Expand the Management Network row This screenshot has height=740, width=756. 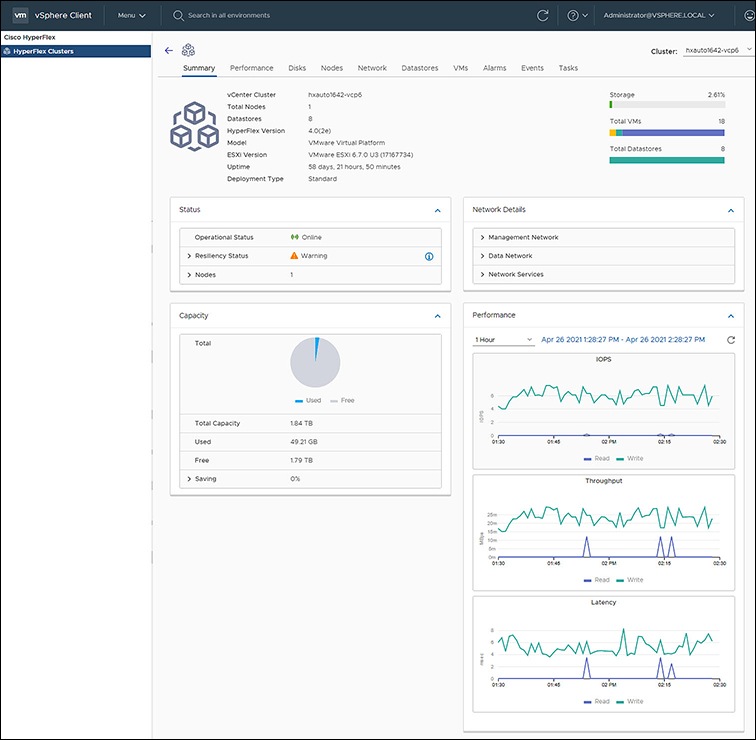click(x=482, y=238)
